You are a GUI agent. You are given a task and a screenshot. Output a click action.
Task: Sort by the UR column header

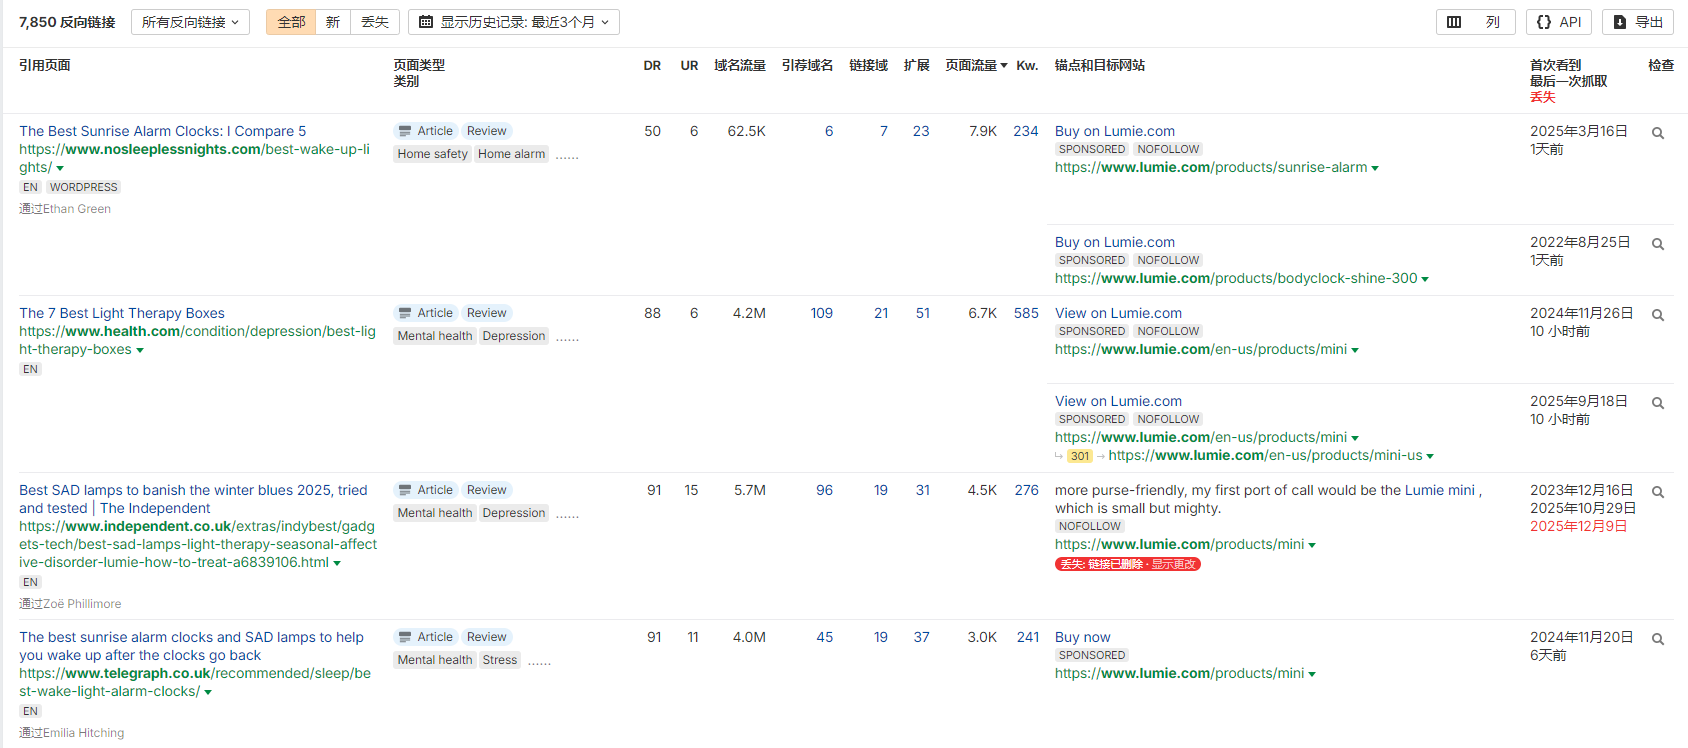coord(689,65)
